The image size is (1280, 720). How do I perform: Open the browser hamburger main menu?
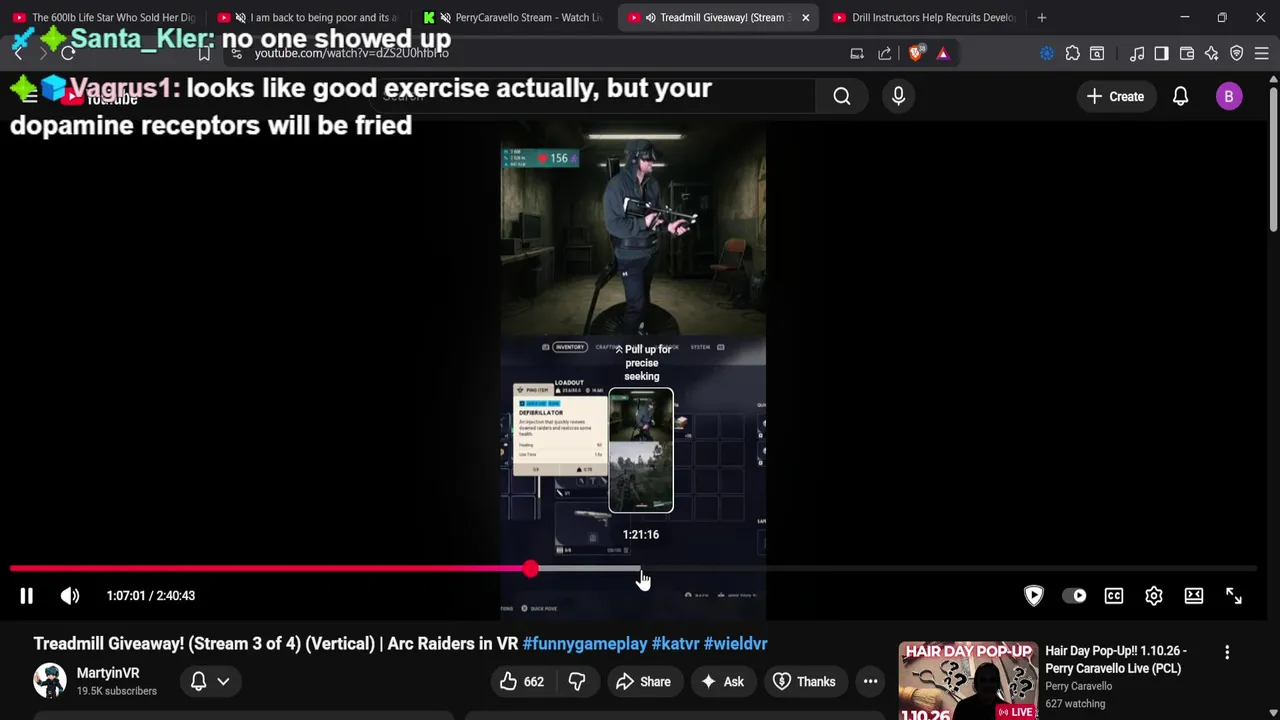pyautogui.click(x=1262, y=53)
